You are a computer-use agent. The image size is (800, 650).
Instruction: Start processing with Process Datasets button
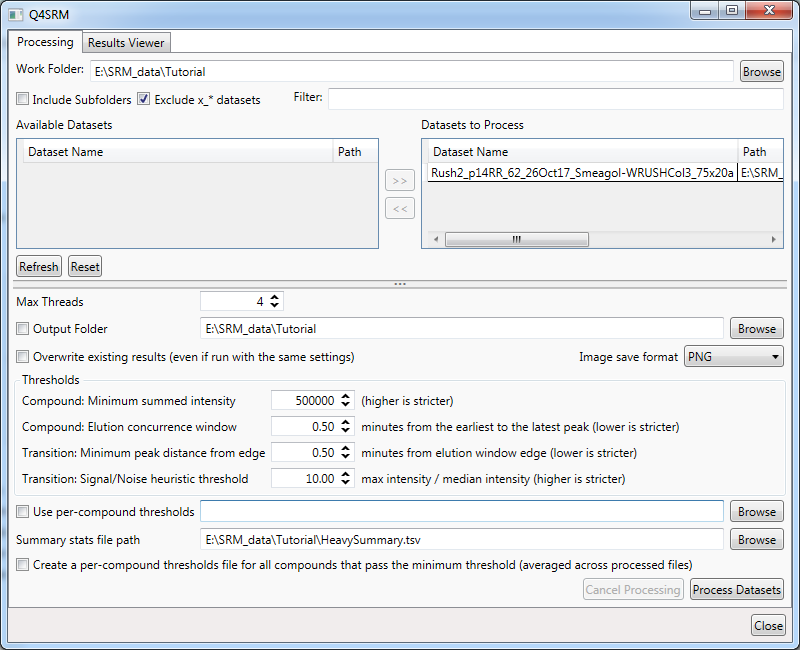pos(737,589)
